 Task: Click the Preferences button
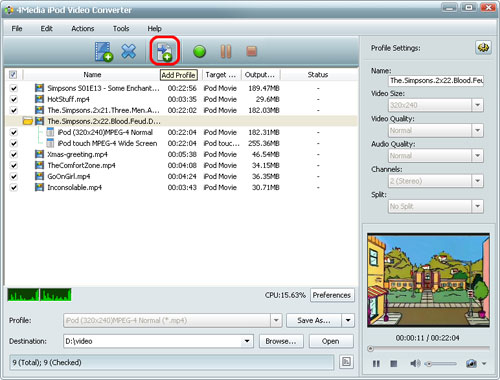[x=332, y=295]
